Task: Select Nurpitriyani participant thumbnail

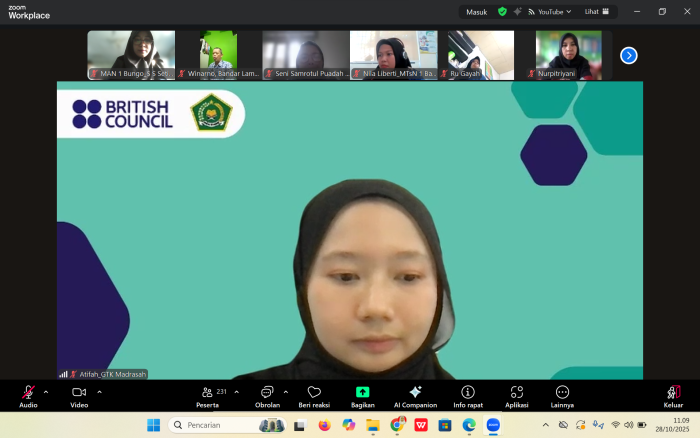Action: pos(568,55)
